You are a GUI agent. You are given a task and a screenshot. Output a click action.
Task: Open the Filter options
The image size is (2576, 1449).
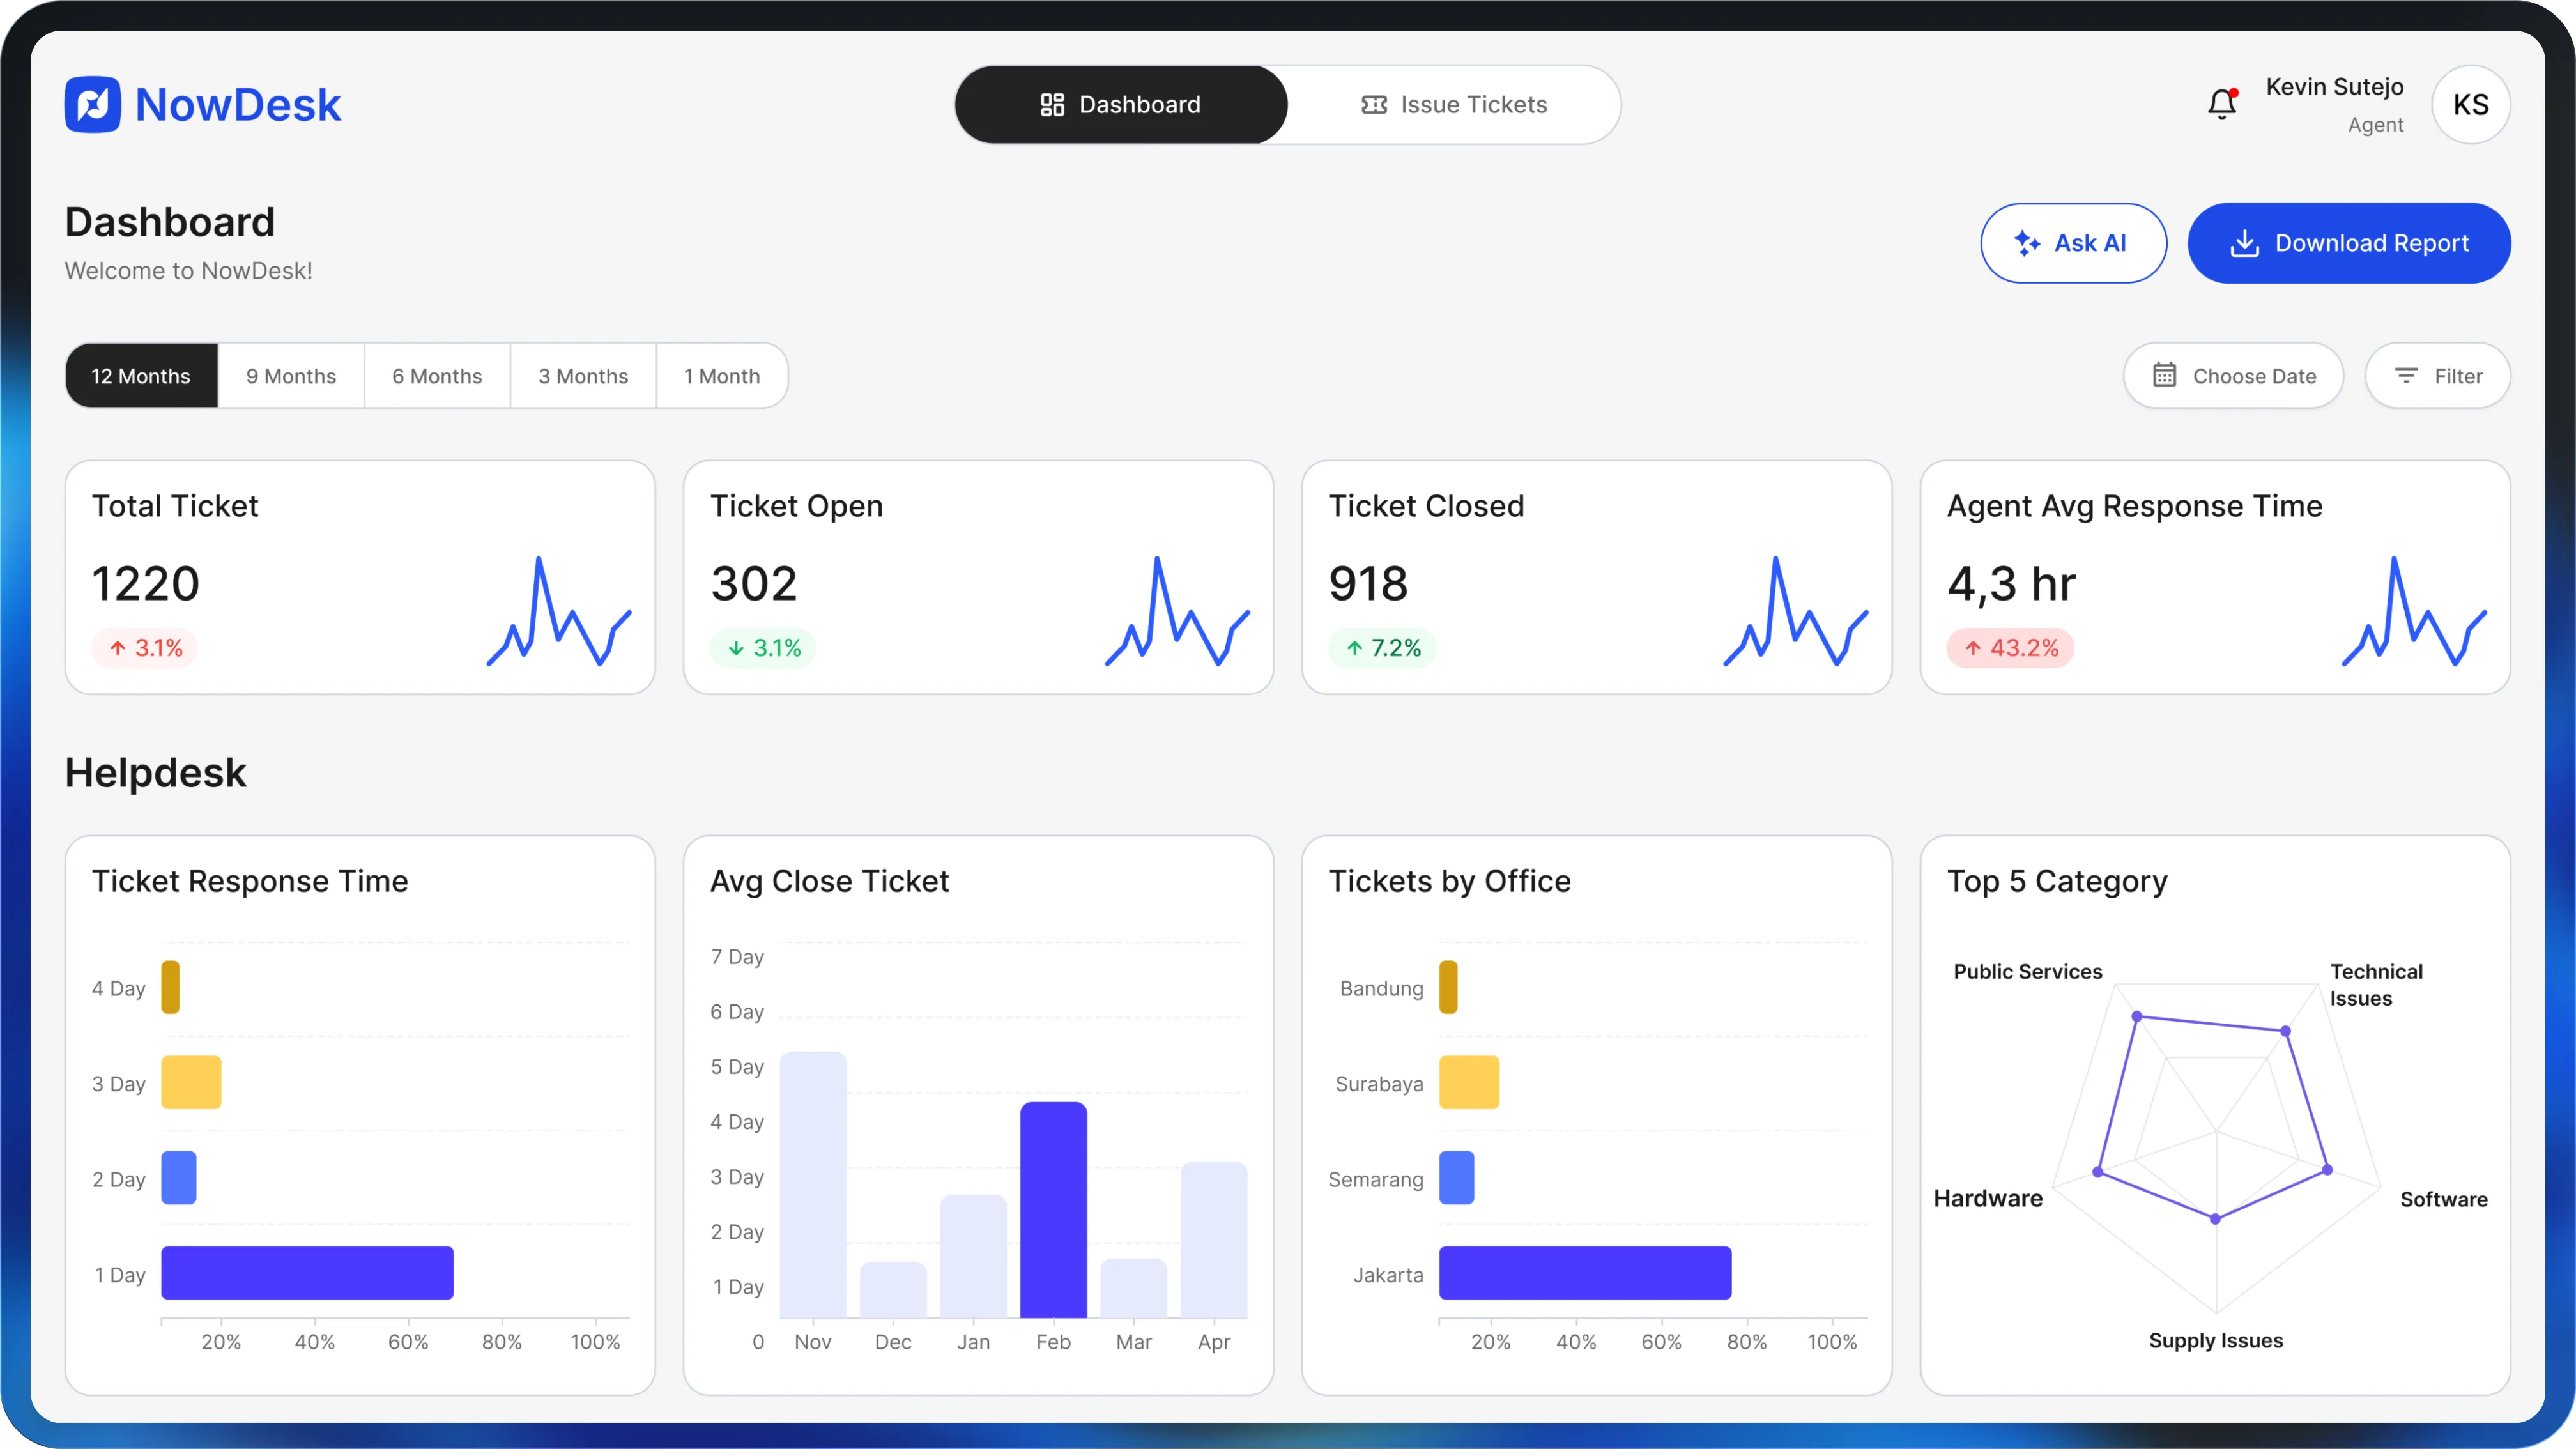(x=2437, y=376)
